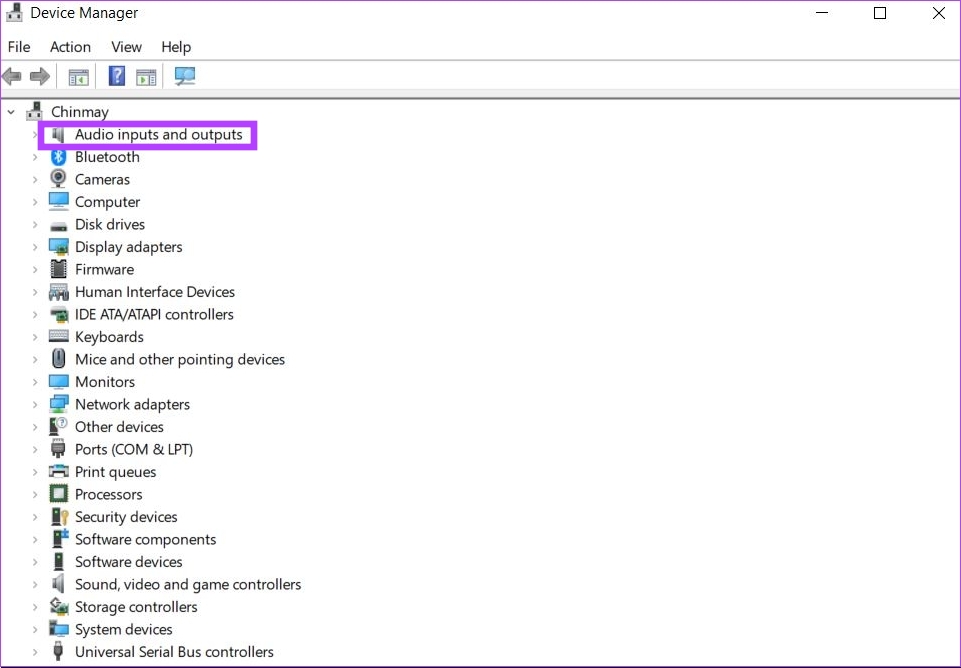Click the Universal Serial Bus controllers icon

coord(58,651)
